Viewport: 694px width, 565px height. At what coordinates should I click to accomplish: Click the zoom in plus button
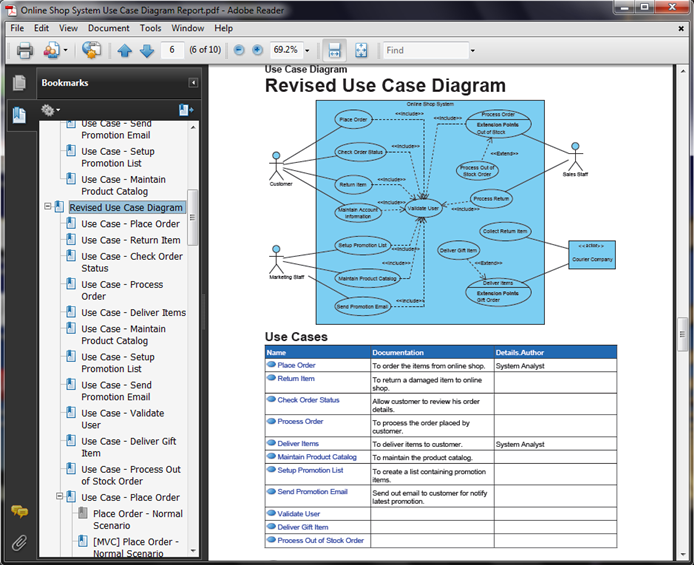(257, 50)
